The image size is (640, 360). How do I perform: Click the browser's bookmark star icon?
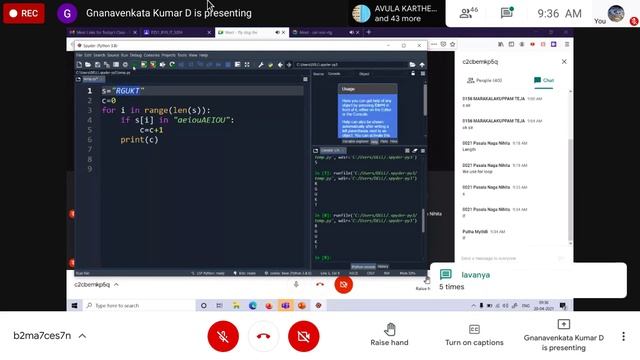point(452,44)
